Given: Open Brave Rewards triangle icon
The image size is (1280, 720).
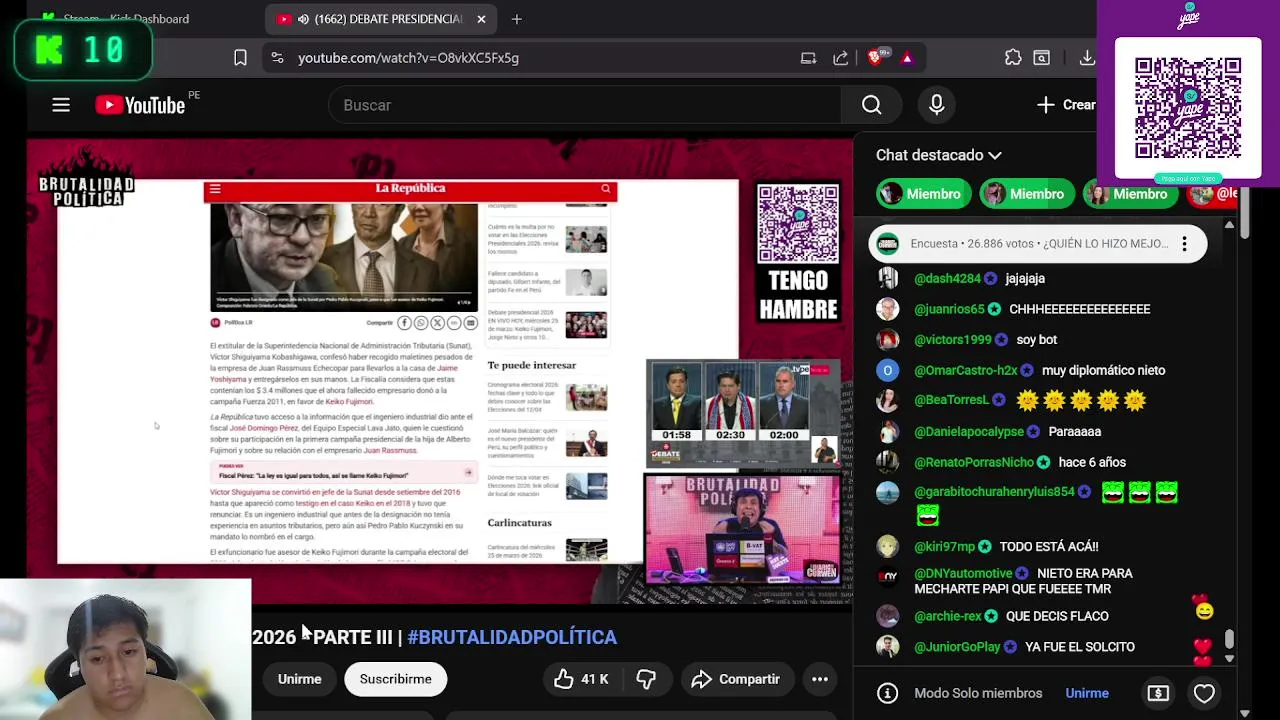Looking at the screenshot, I should pyautogui.click(x=907, y=58).
